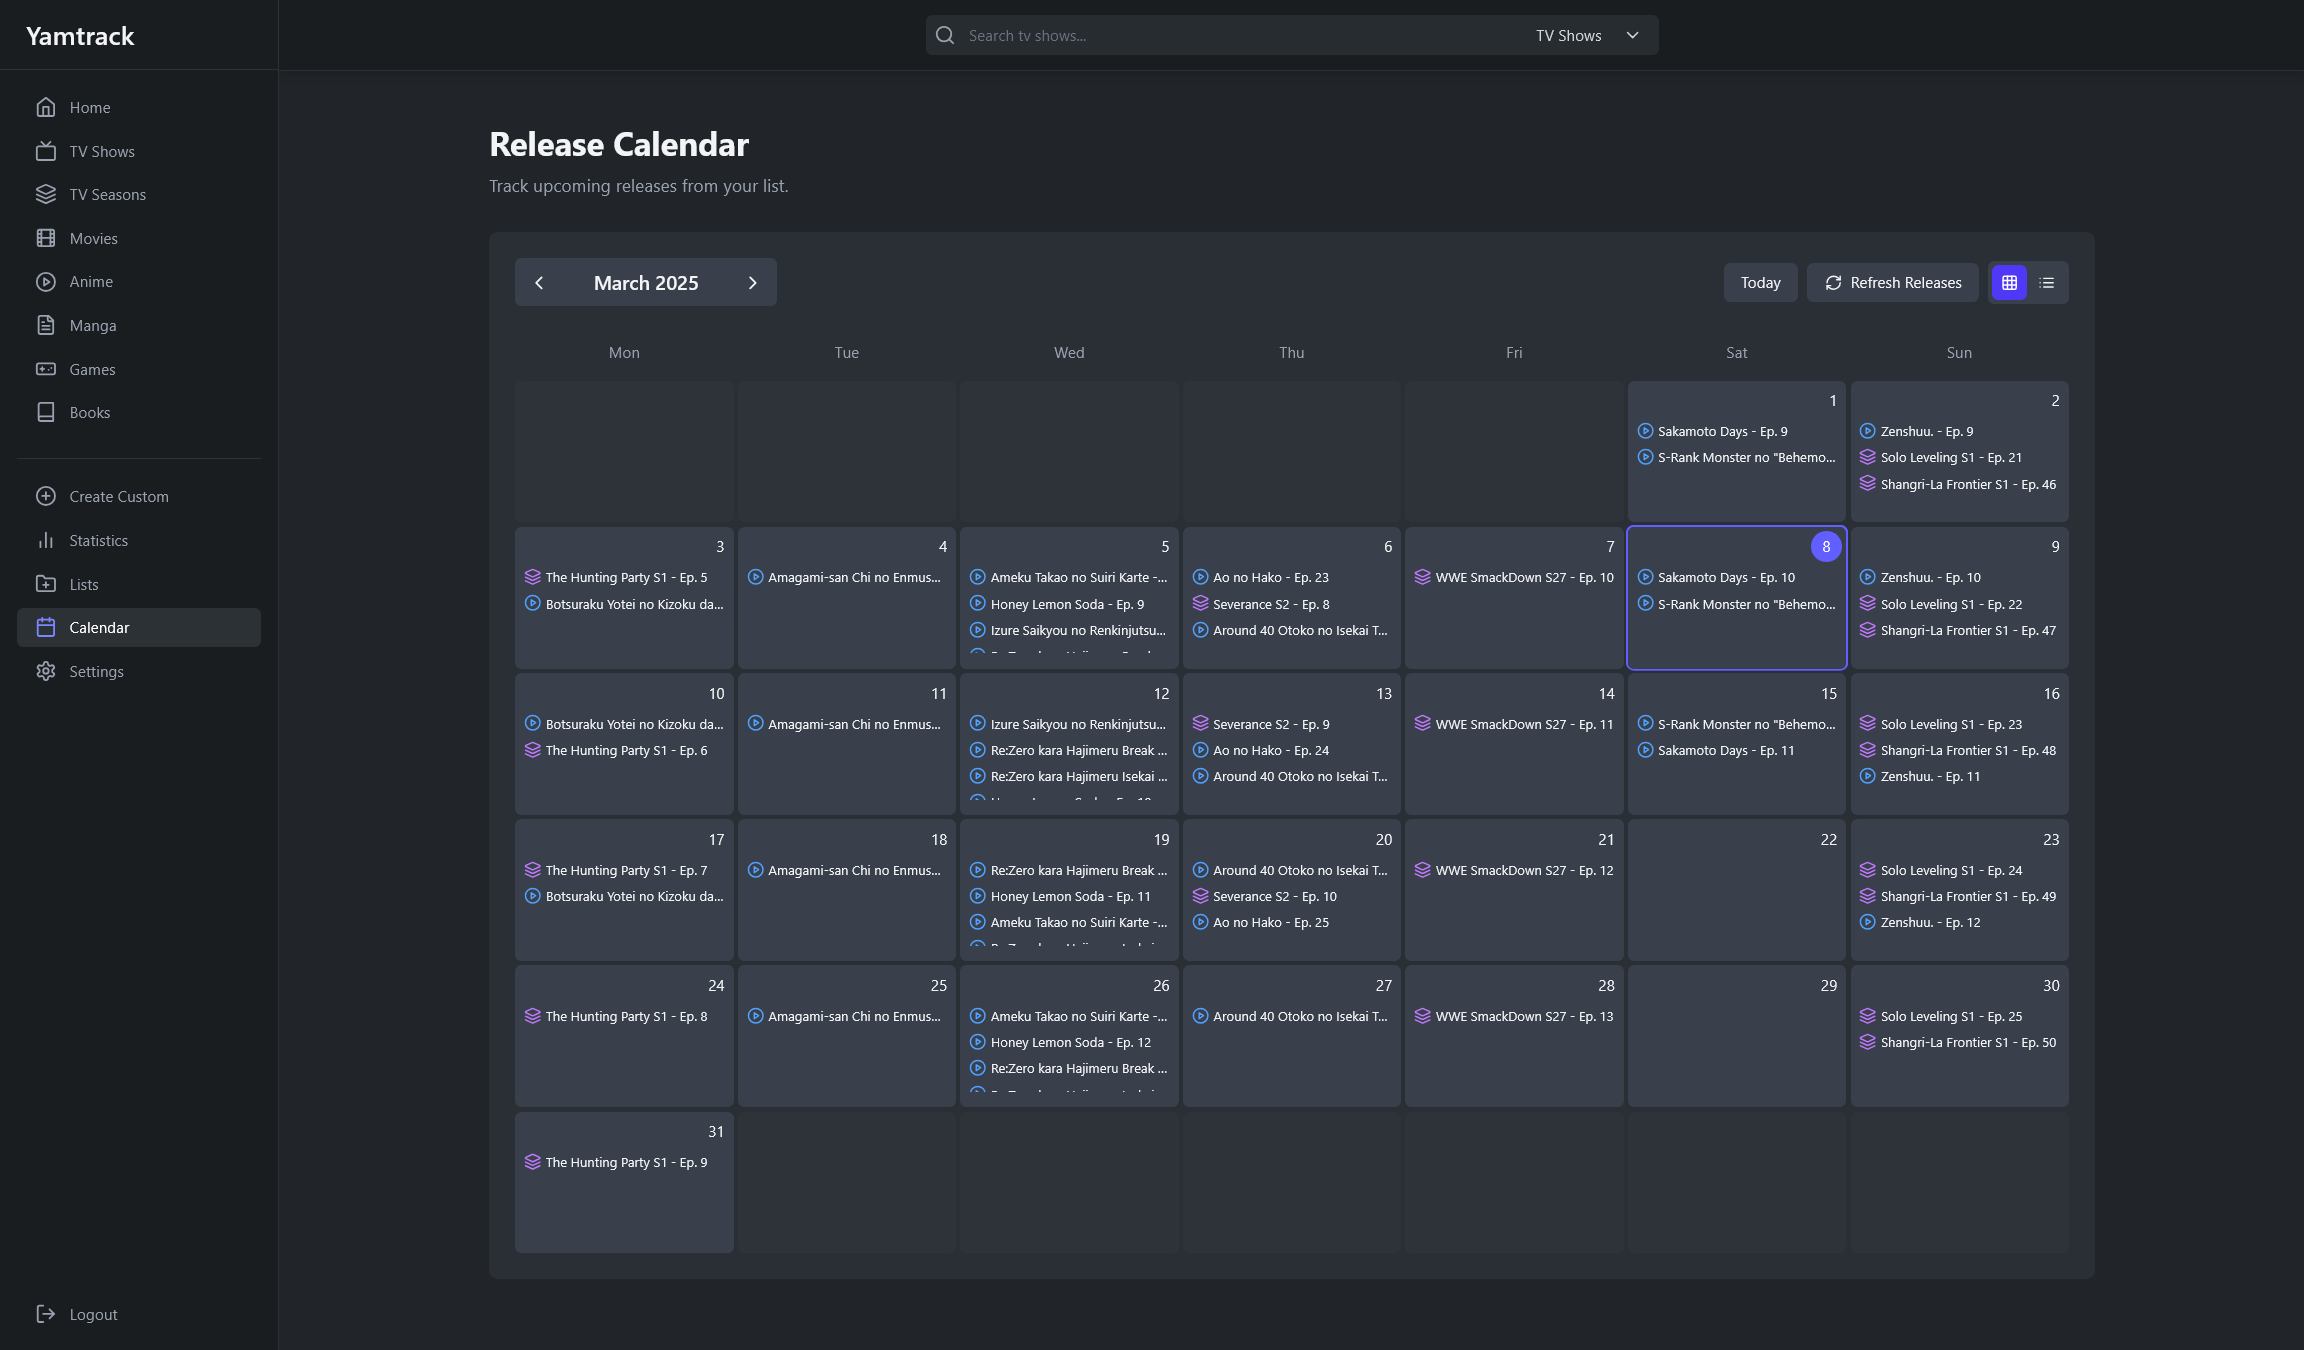Click Create Custom plus icon
Image resolution: width=2305 pixels, height=1350 pixels.
click(x=46, y=496)
